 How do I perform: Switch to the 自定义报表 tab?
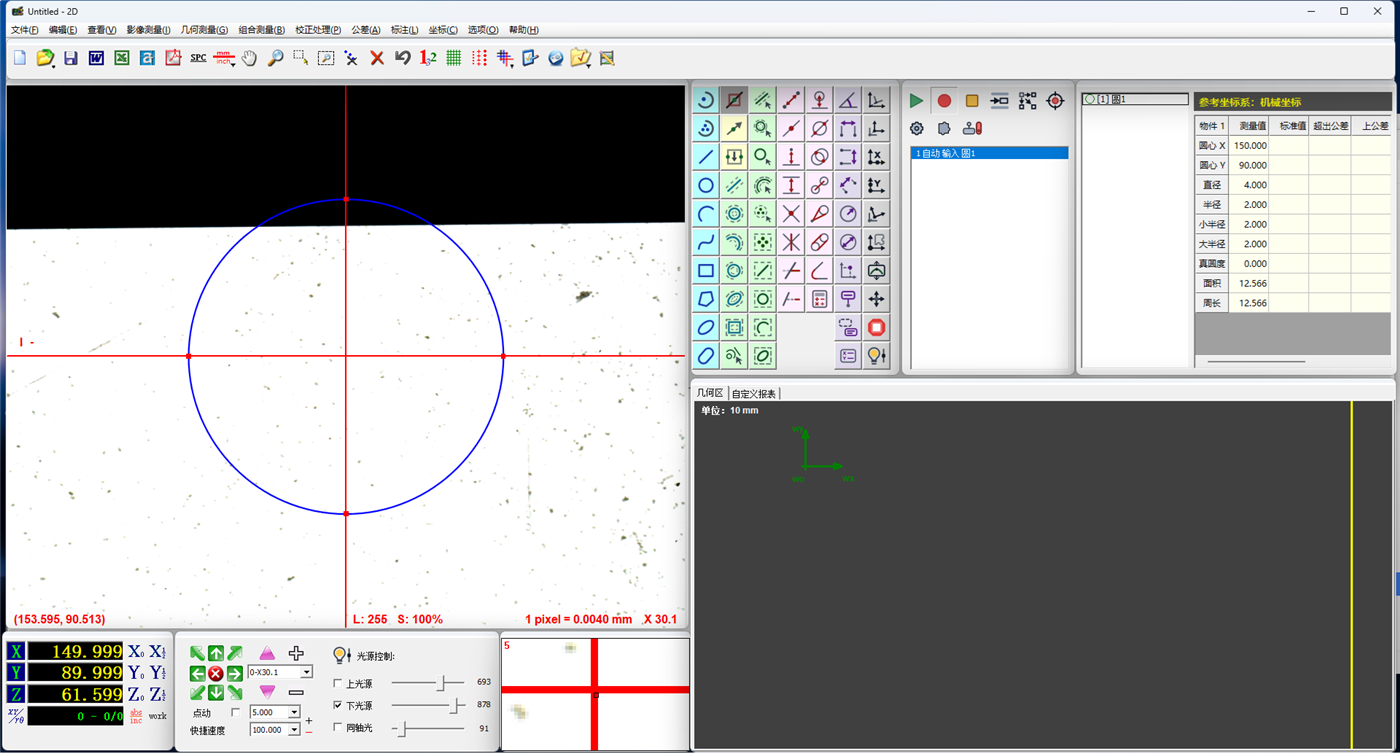[754, 393]
